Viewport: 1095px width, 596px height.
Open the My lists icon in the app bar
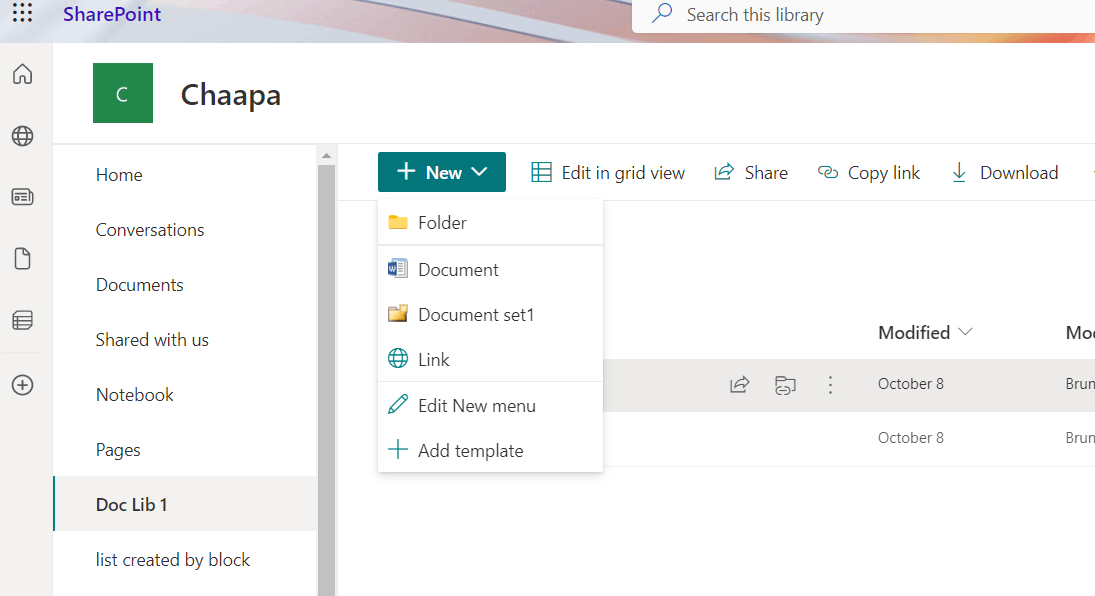point(22,320)
